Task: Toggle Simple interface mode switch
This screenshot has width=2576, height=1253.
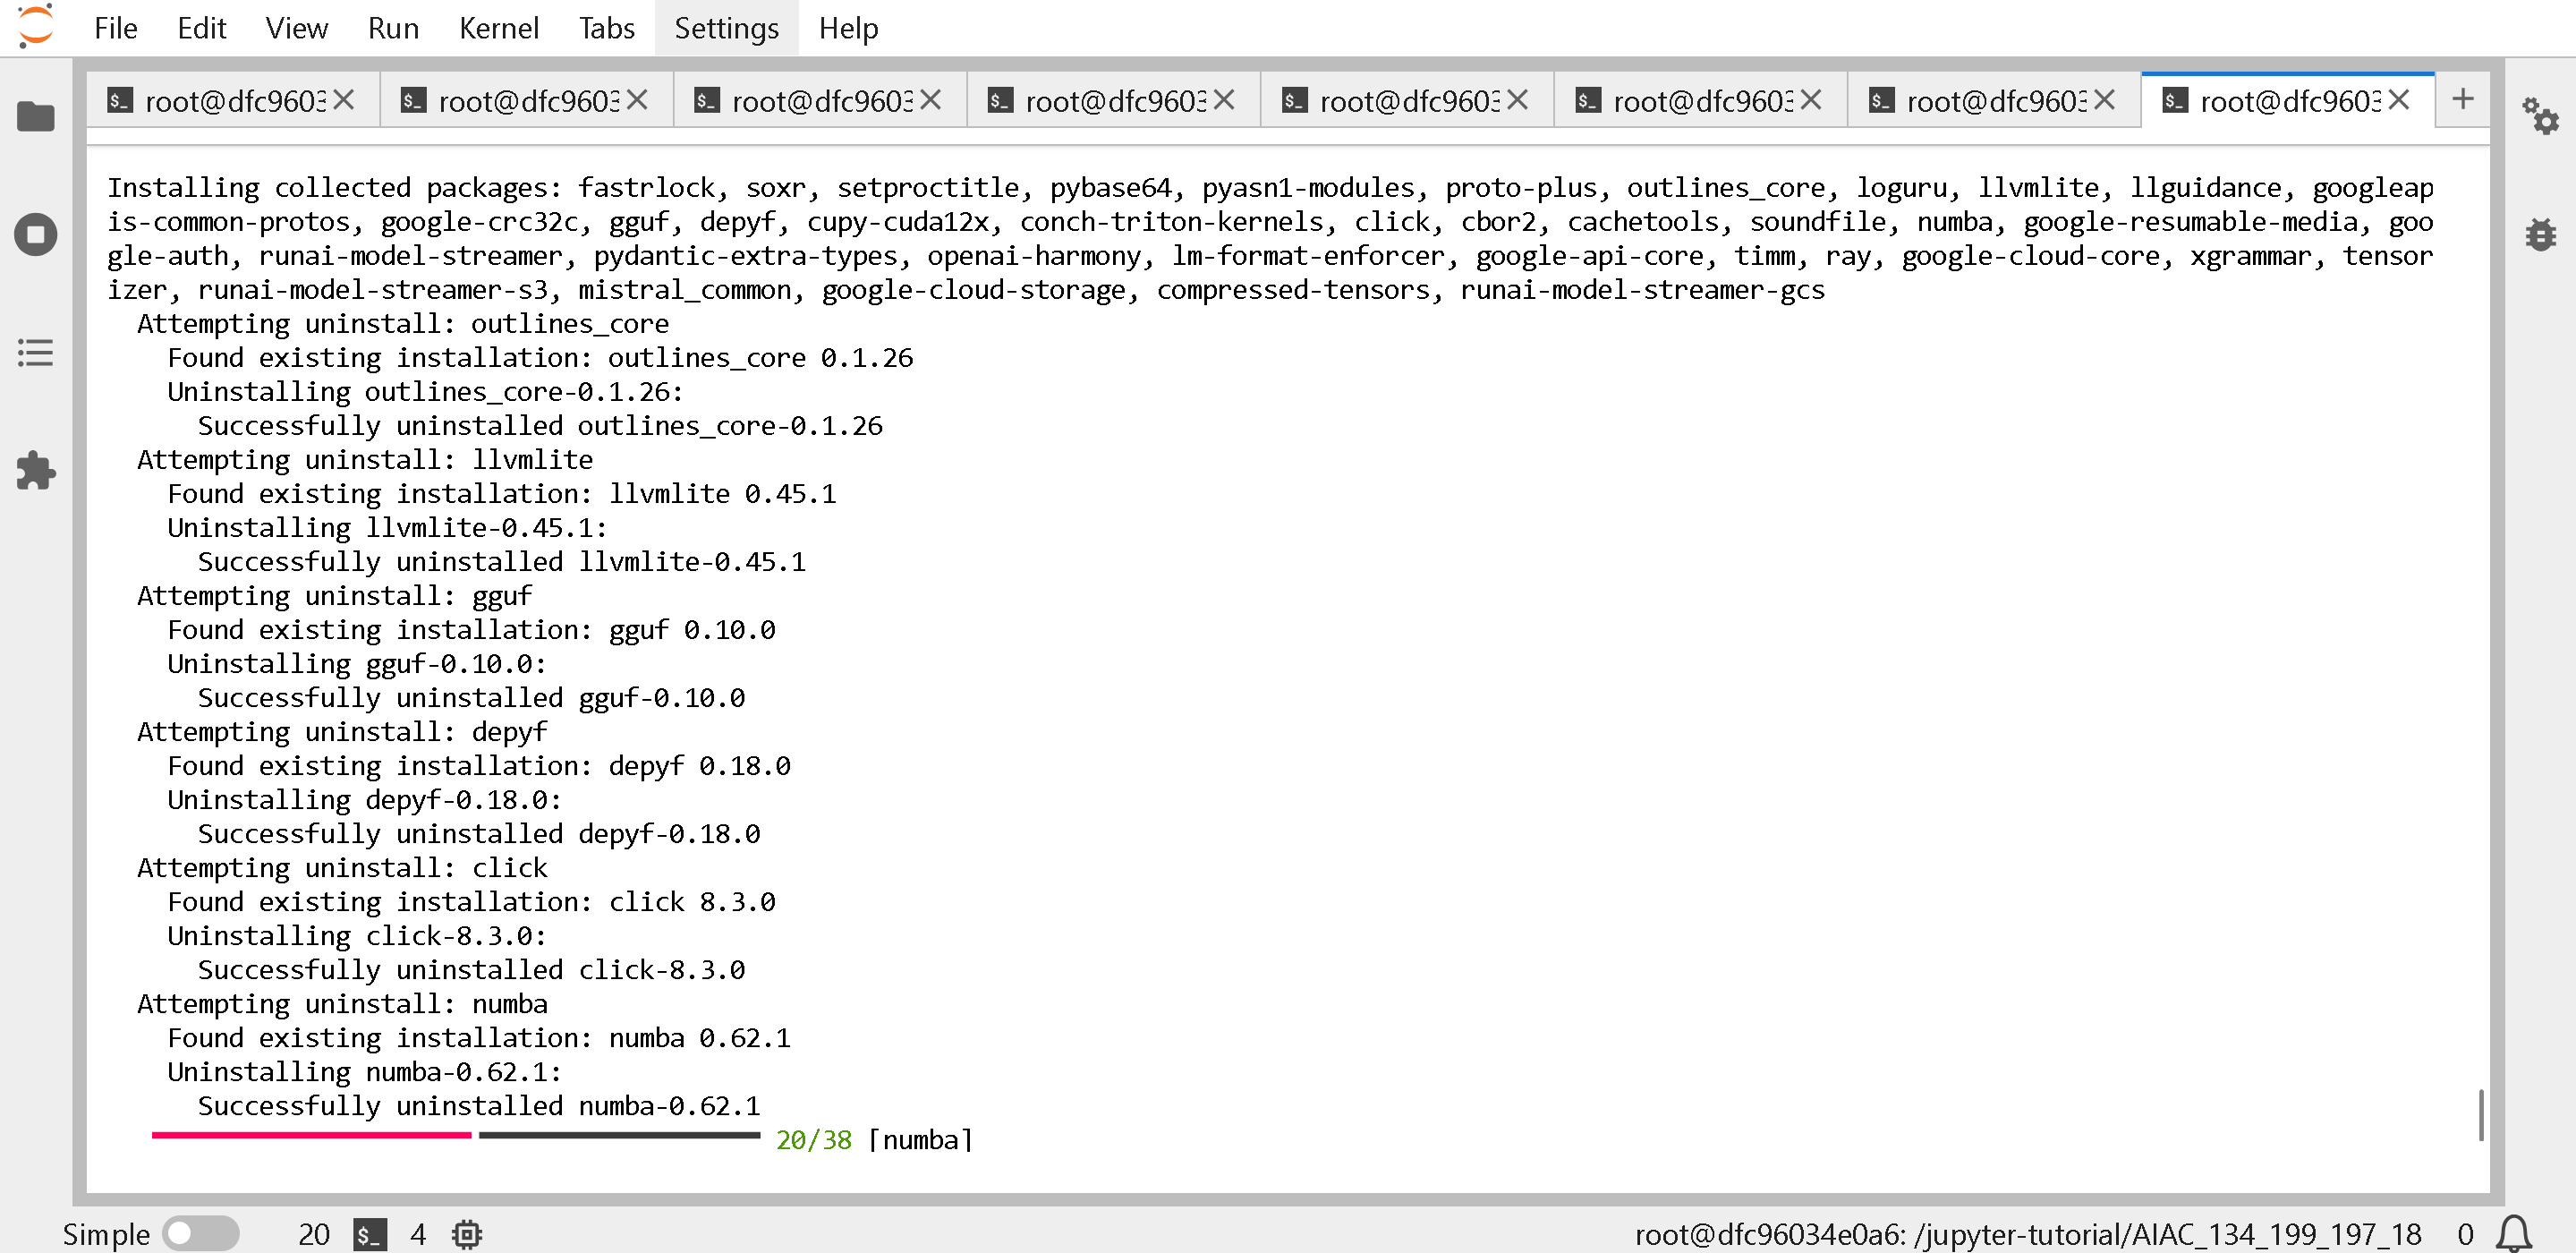Action: (200, 1234)
